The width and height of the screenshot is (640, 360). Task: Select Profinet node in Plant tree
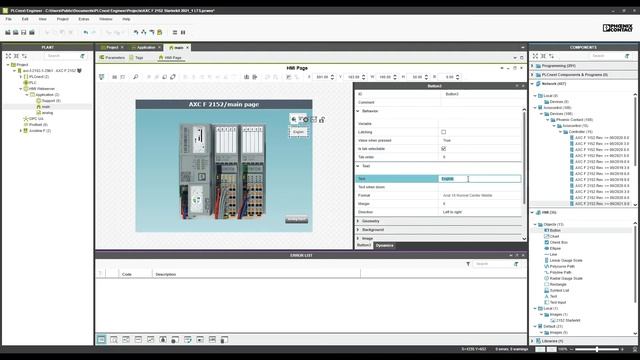tap(36, 124)
